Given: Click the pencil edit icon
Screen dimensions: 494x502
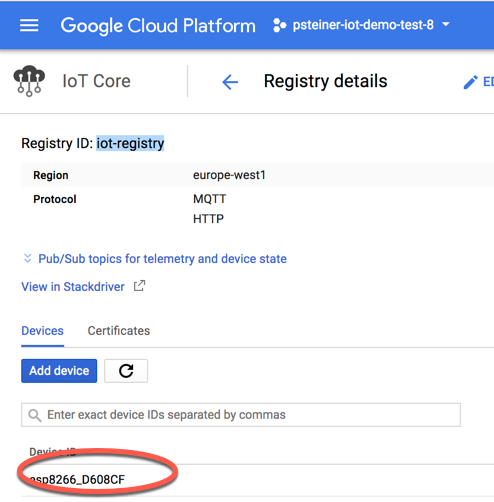Looking at the screenshot, I should coord(470,82).
